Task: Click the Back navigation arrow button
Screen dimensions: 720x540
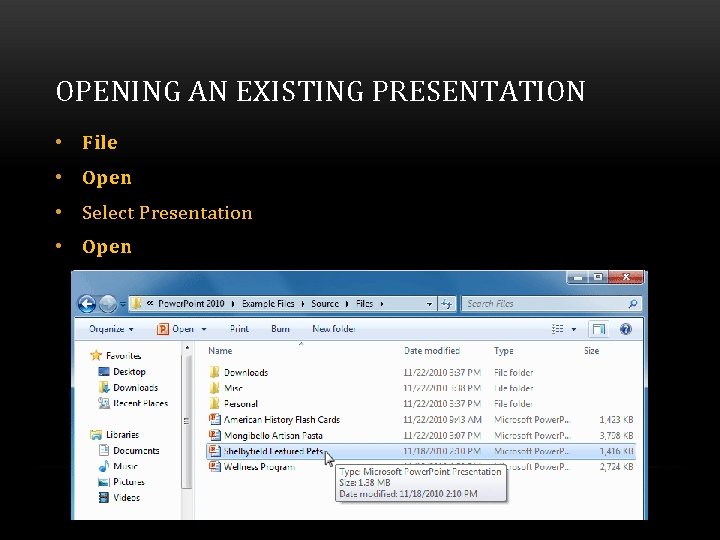Action: 87,304
